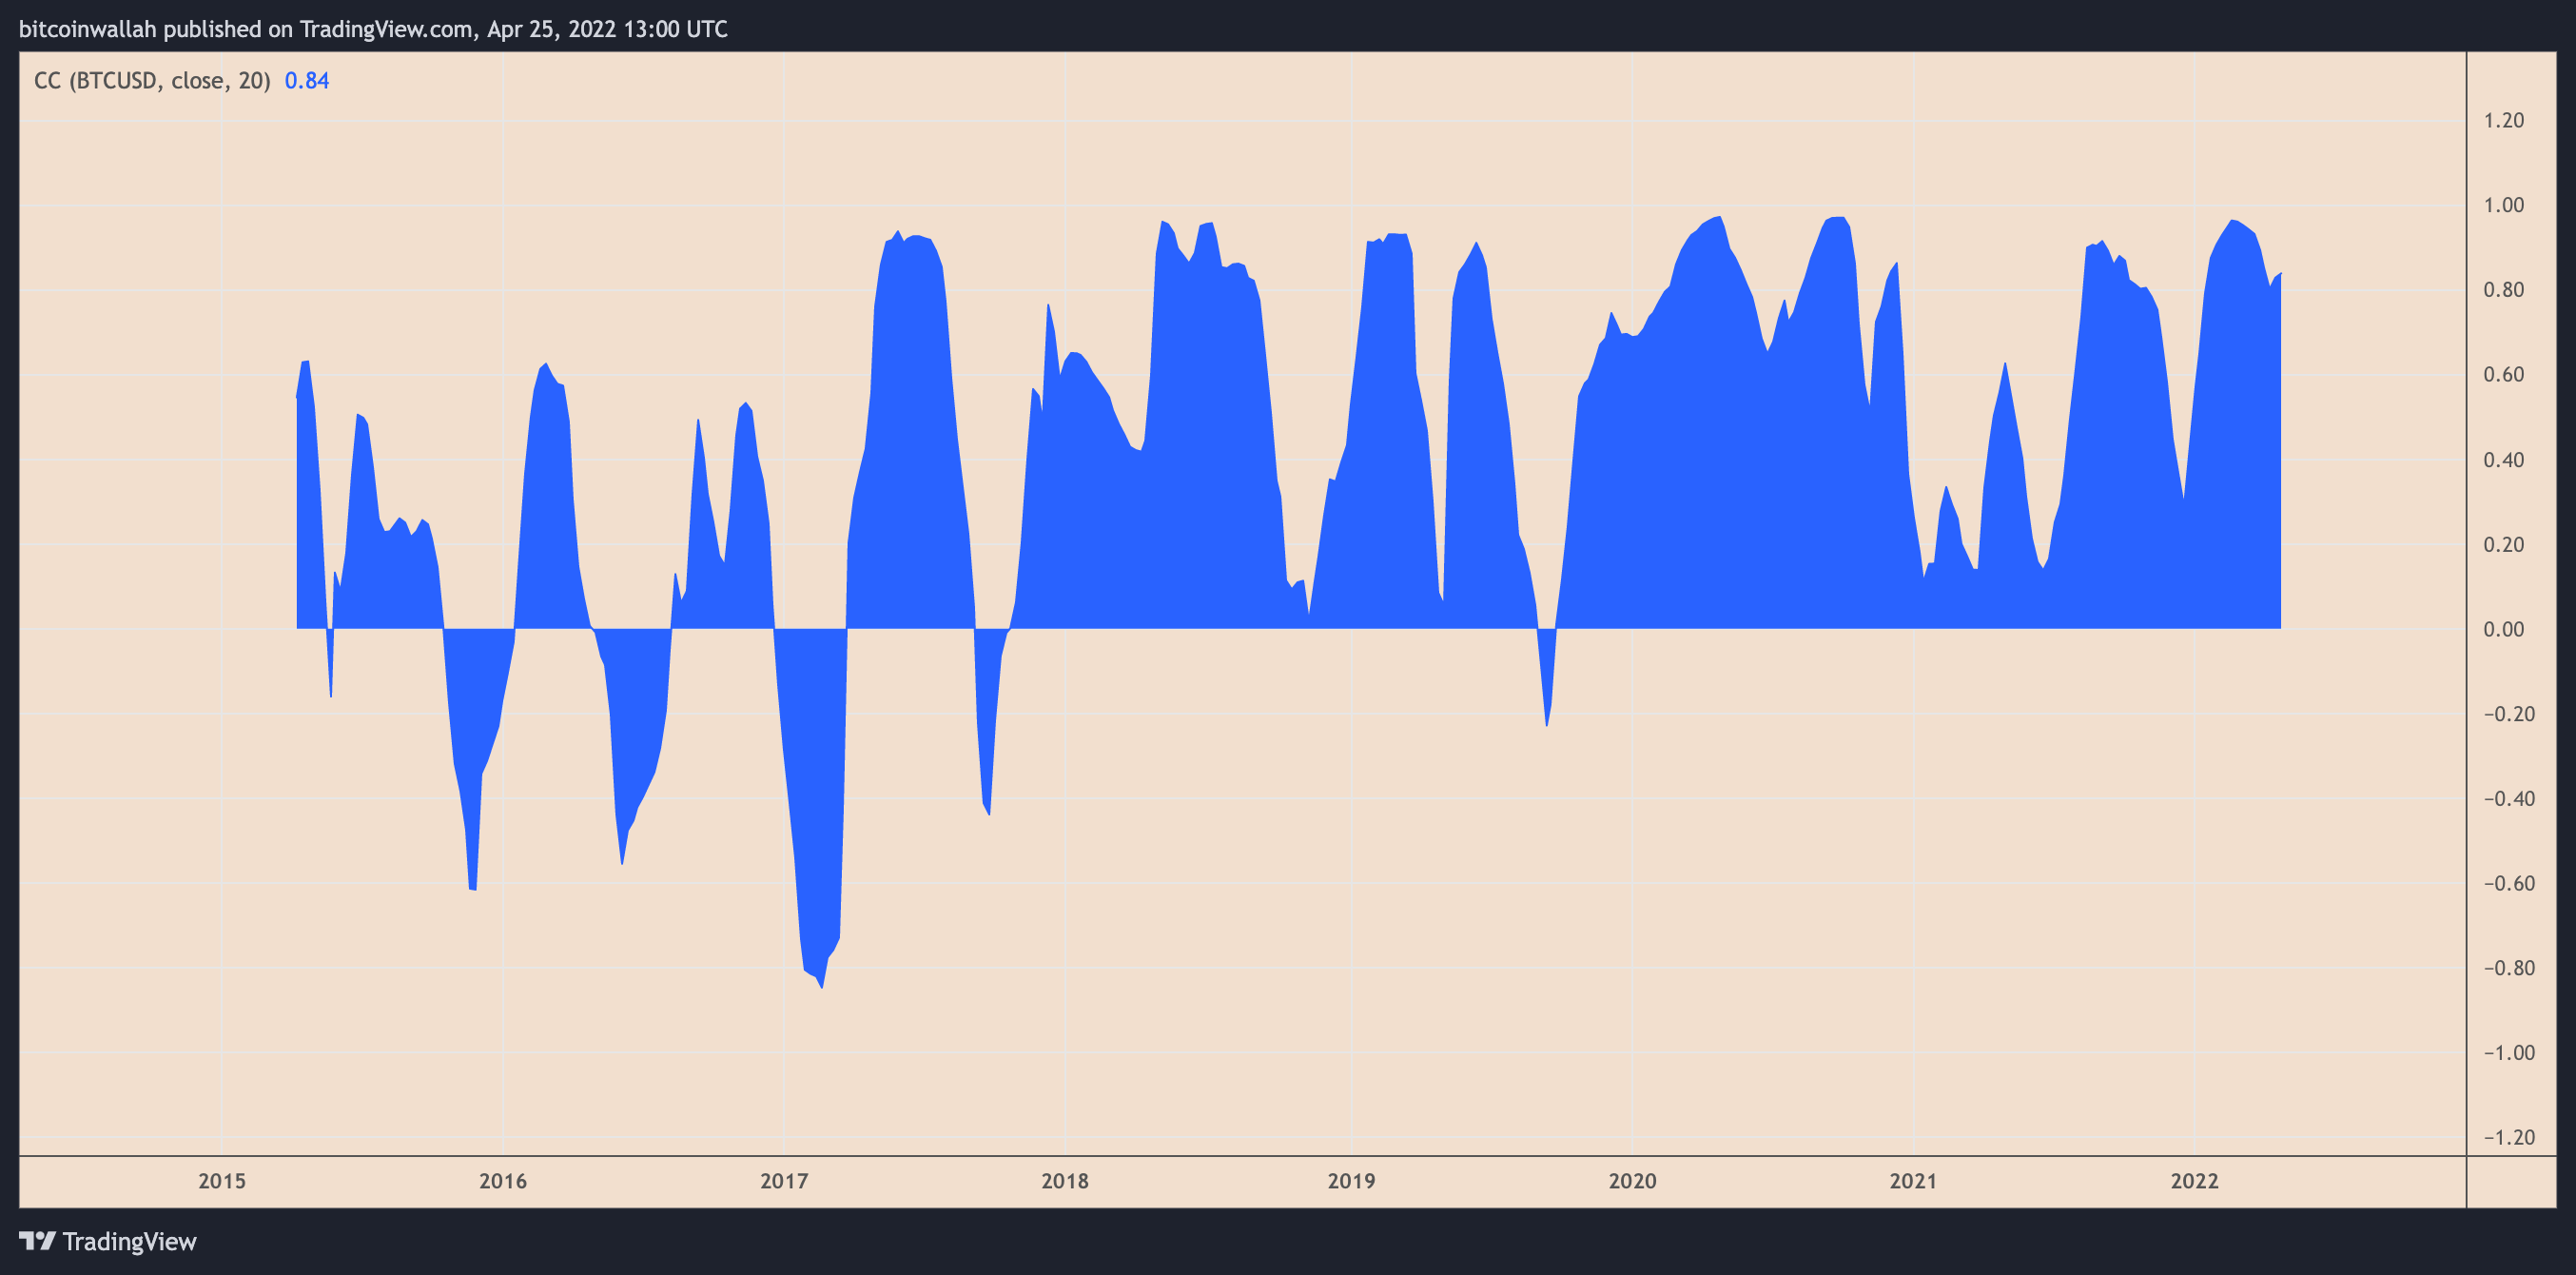Screen dimensions: 2576x1275
Task: Click the 1.00 level on the value axis
Action: click(x=2504, y=205)
